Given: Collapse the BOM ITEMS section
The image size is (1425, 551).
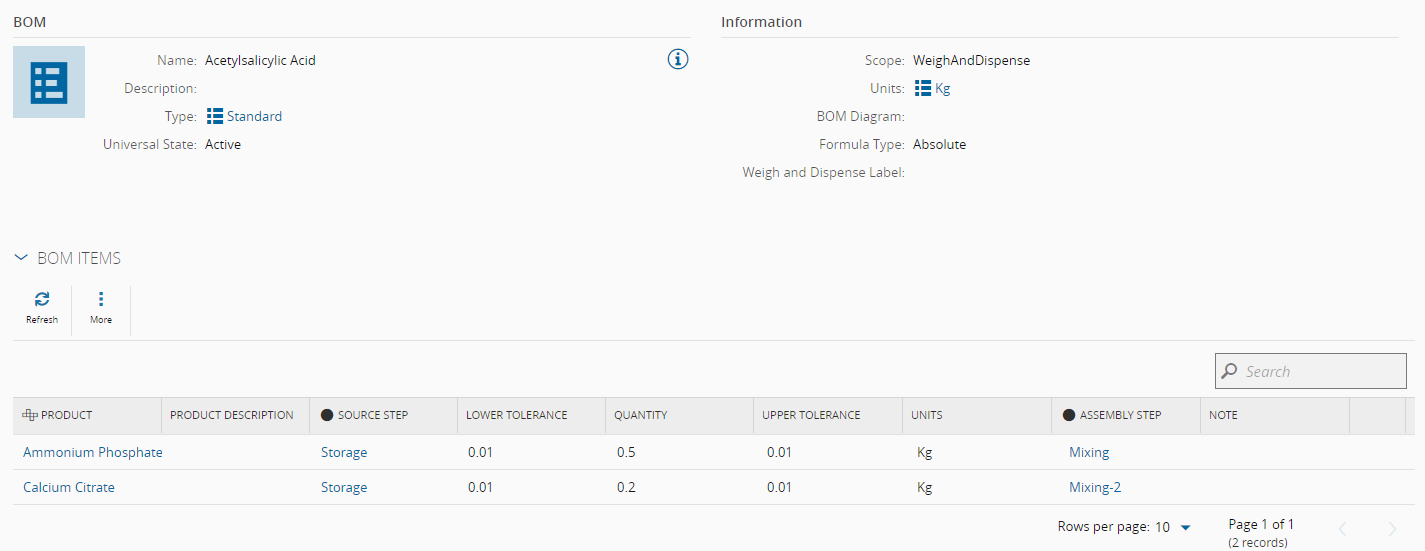Looking at the screenshot, I should [21, 258].
